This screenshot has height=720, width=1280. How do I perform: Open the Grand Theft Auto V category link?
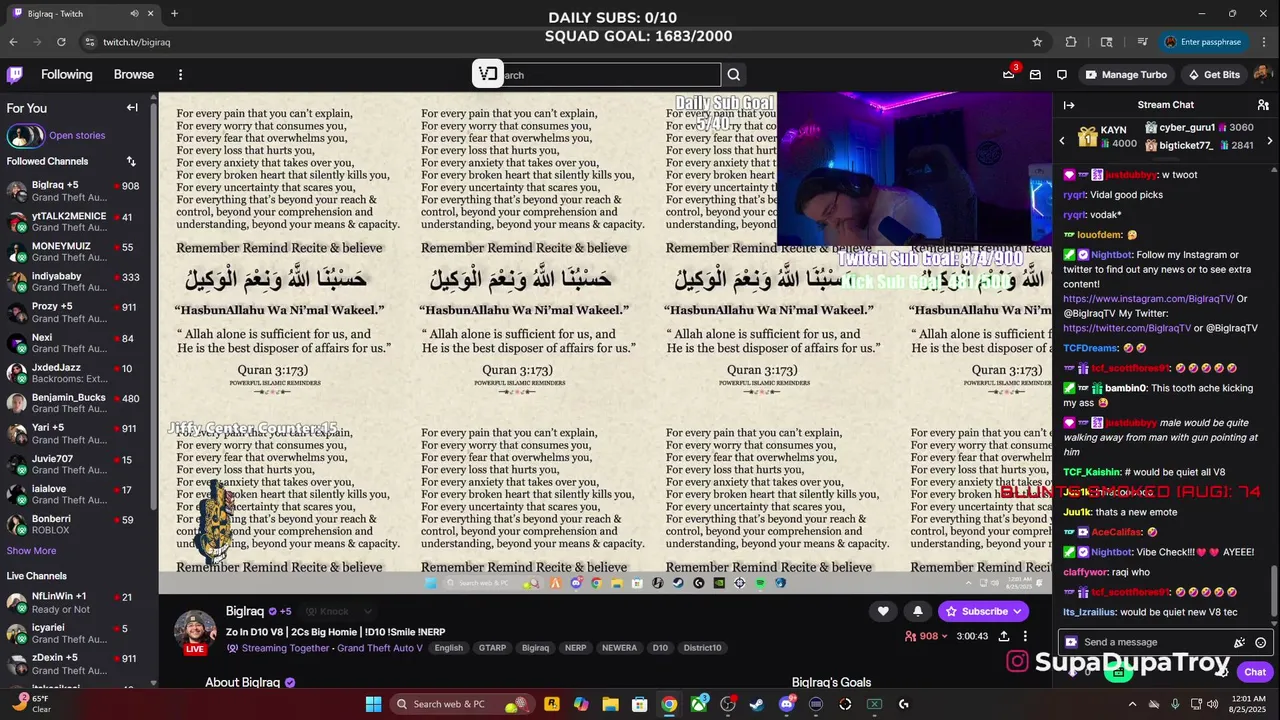coord(381,648)
